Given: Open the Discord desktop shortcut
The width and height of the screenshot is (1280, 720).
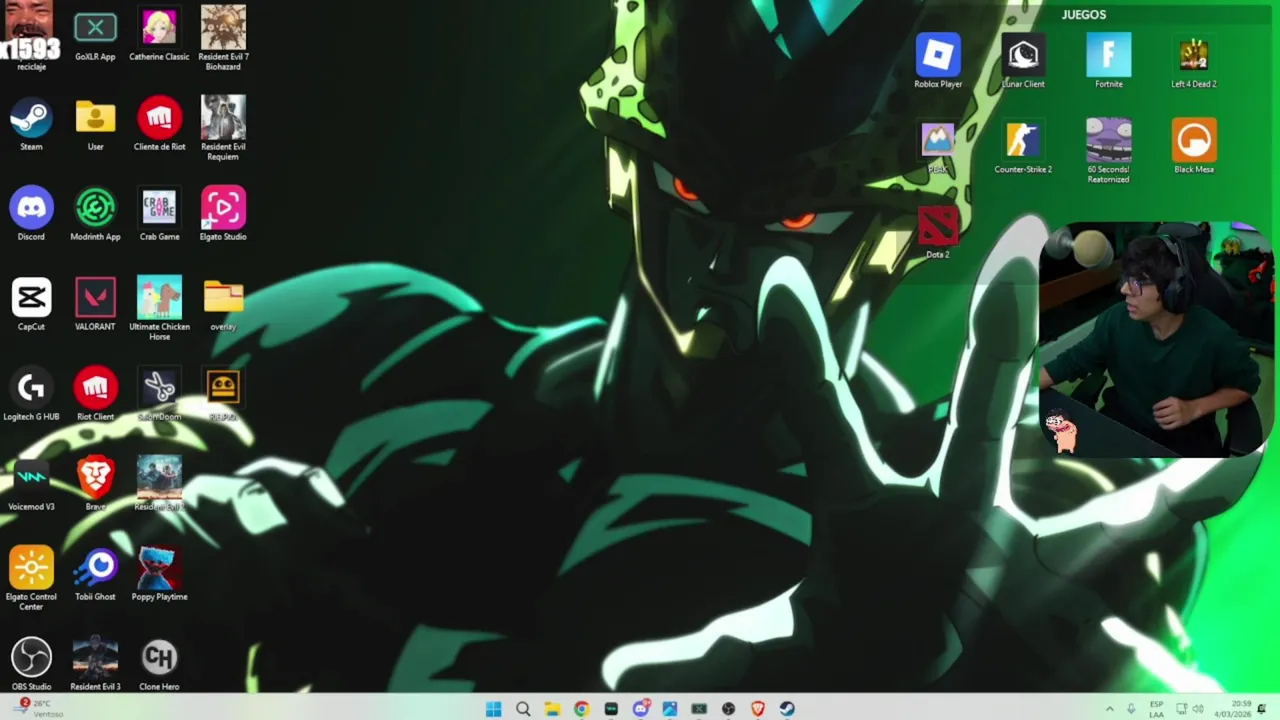Looking at the screenshot, I should pyautogui.click(x=31, y=215).
